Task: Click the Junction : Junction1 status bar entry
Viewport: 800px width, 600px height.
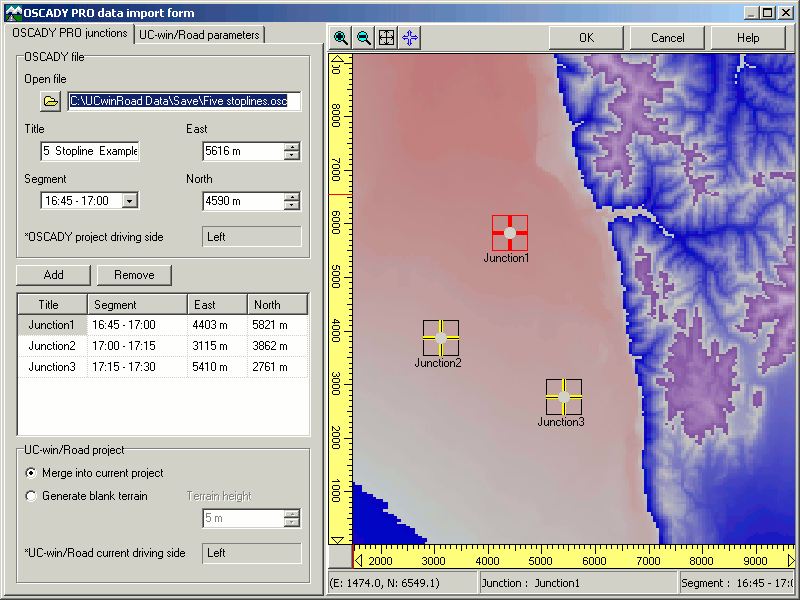Action: [579, 583]
